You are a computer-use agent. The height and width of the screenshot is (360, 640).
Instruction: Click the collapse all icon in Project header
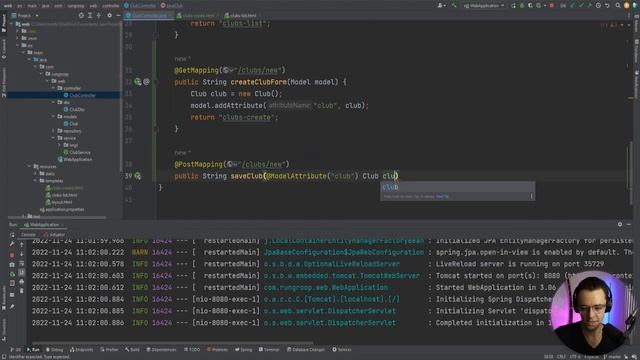tap(99, 16)
